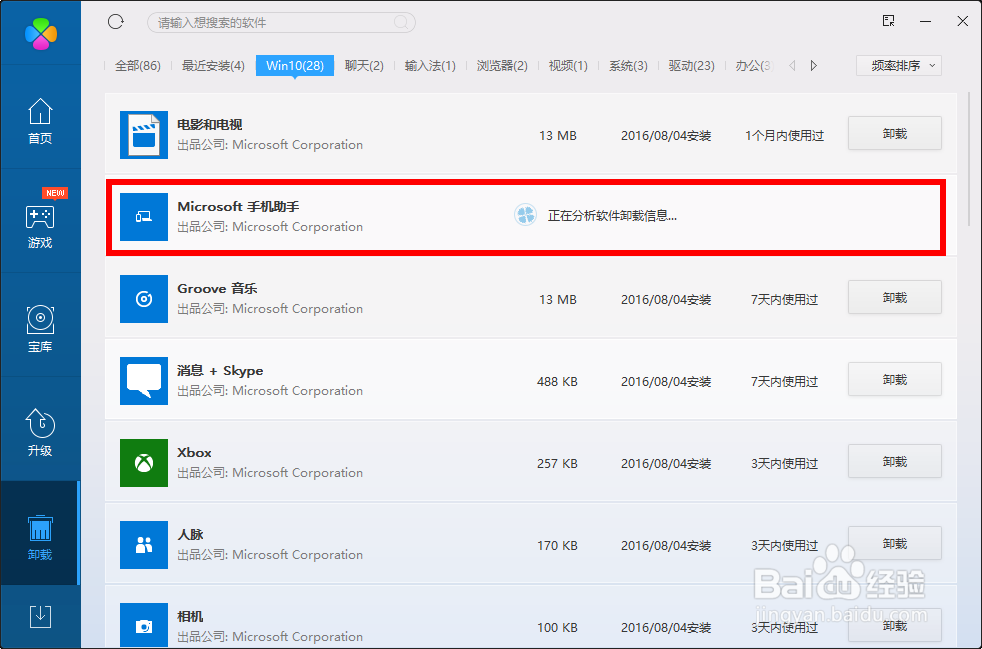982x649 pixels.
Task: Open the skin/feedback icon in title bar
Action: point(889,21)
